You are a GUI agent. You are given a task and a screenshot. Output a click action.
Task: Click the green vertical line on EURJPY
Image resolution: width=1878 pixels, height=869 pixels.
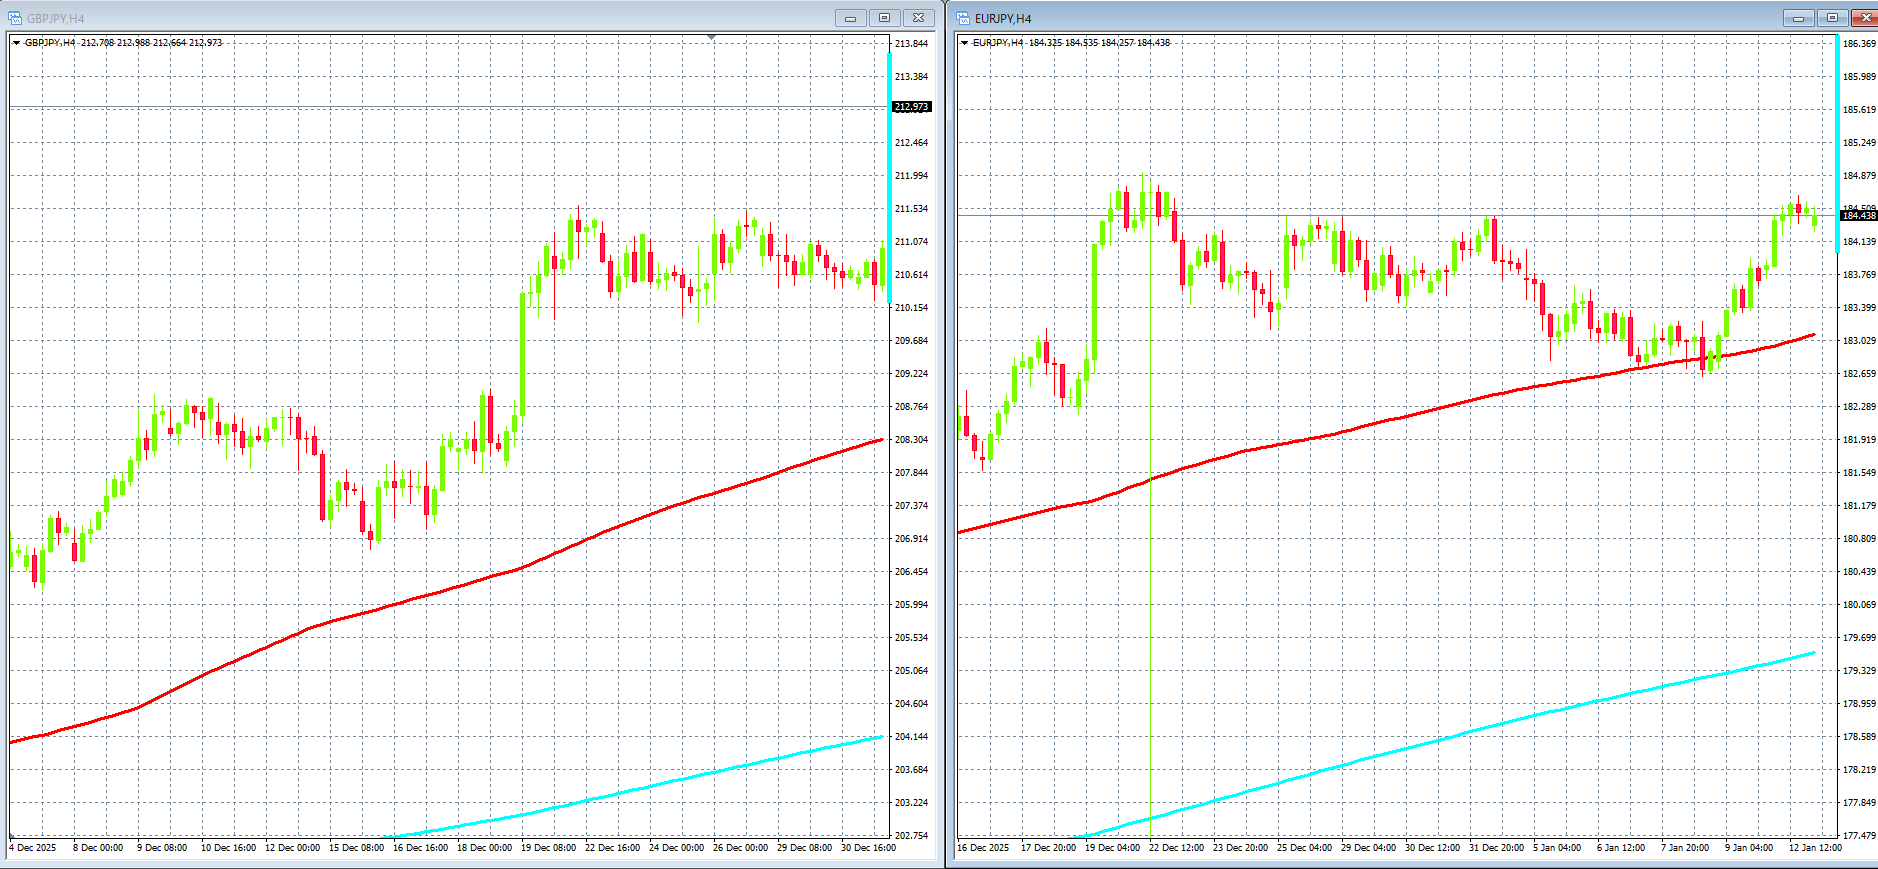1151,600
